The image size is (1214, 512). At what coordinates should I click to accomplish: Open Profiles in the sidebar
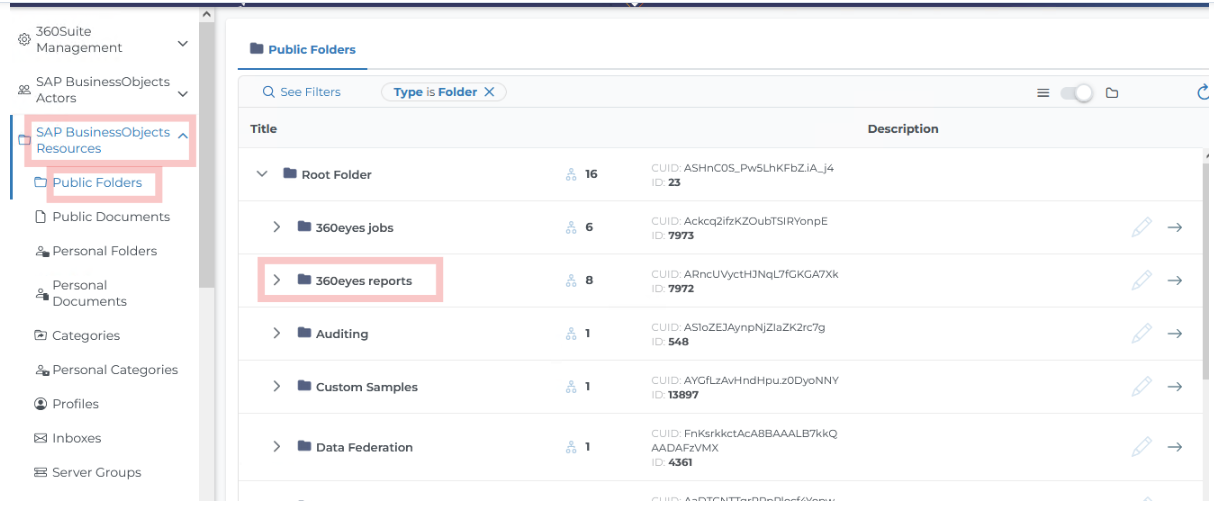pos(76,404)
